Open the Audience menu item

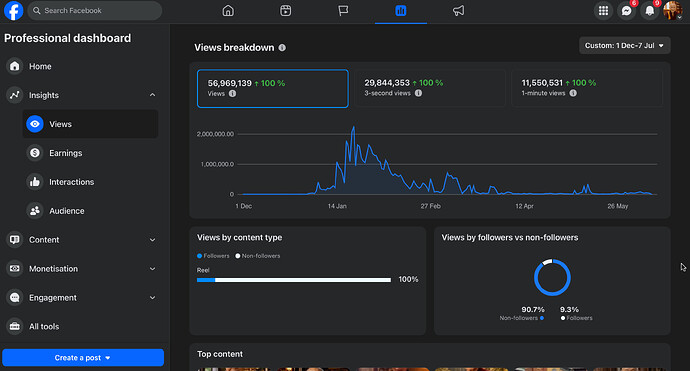[90, 211]
